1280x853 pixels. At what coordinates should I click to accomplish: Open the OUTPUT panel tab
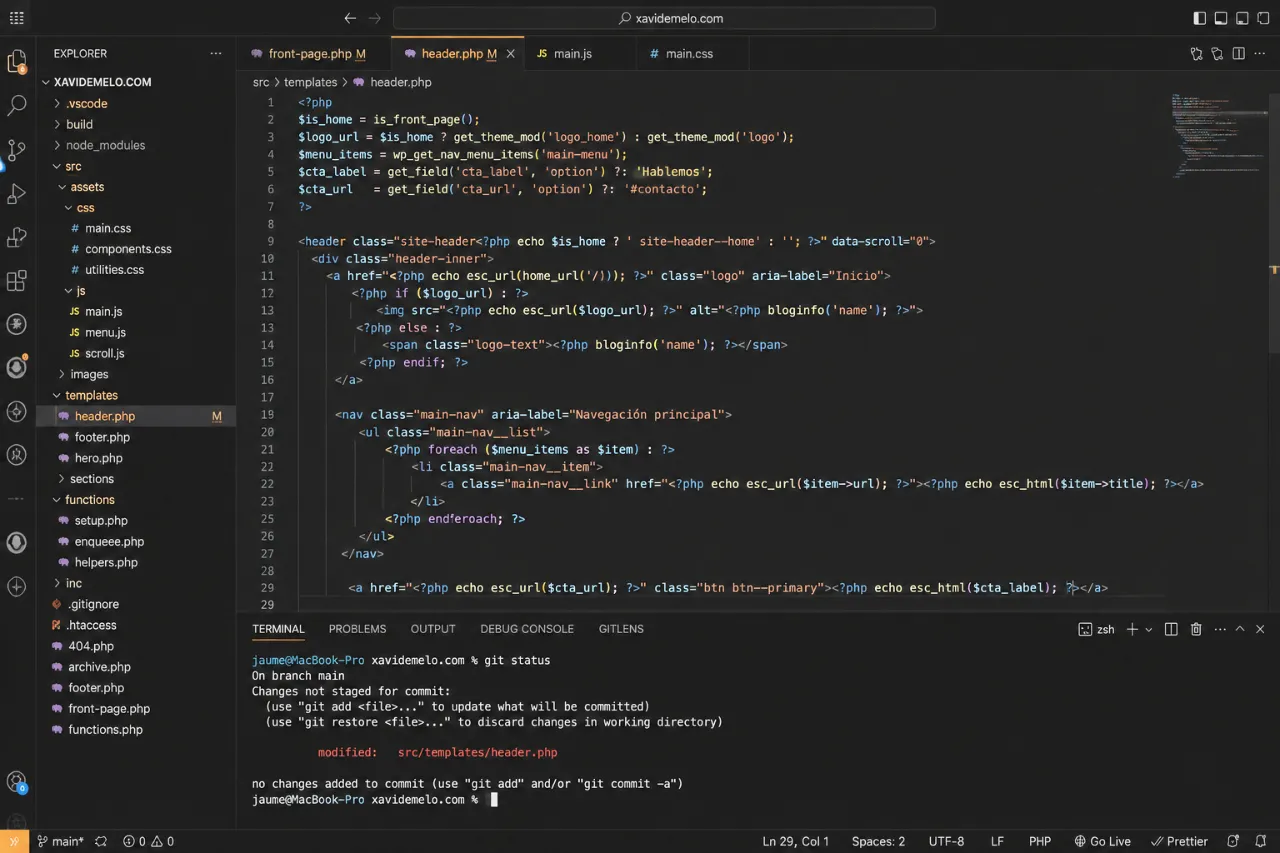coord(433,629)
